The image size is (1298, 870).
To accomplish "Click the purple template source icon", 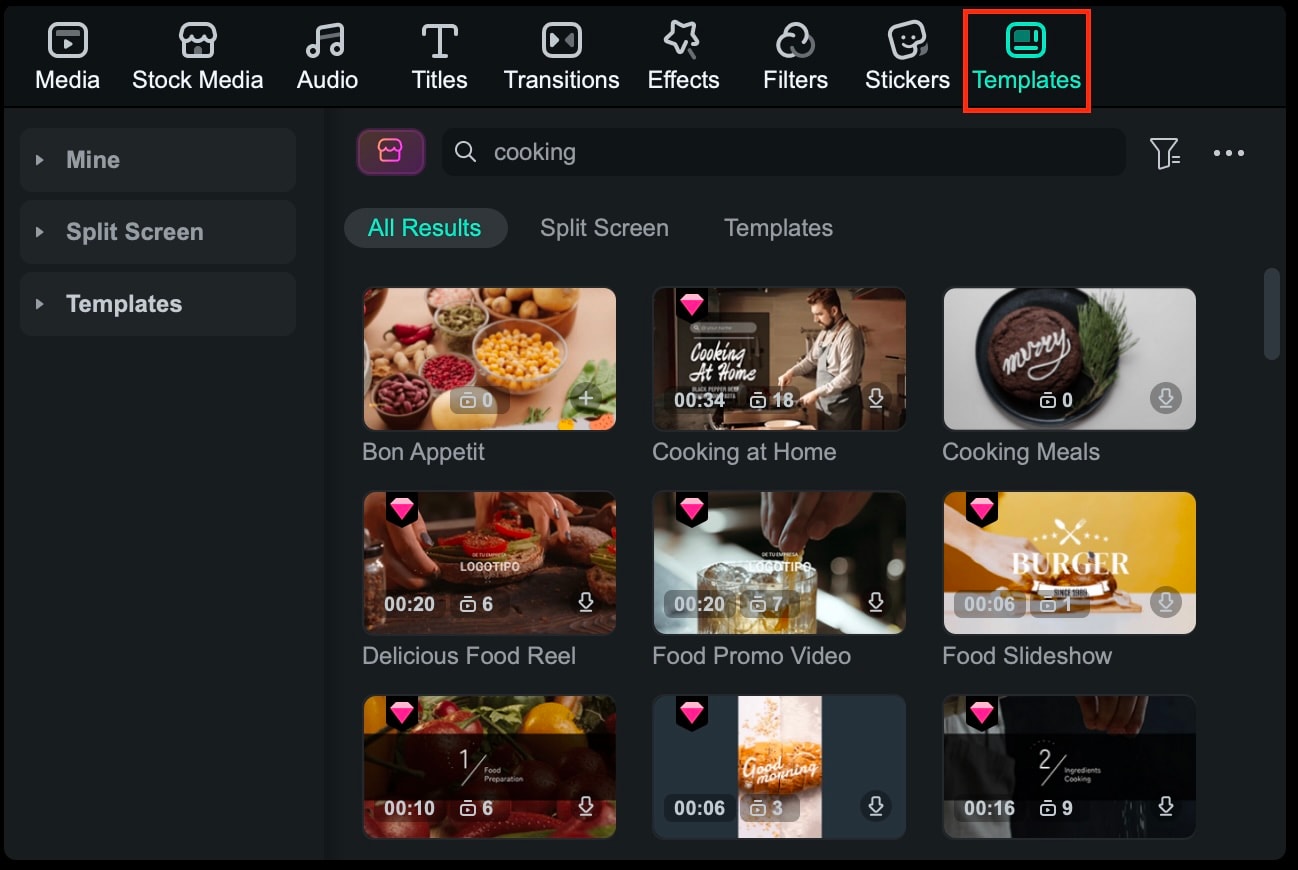I will tap(390, 152).
